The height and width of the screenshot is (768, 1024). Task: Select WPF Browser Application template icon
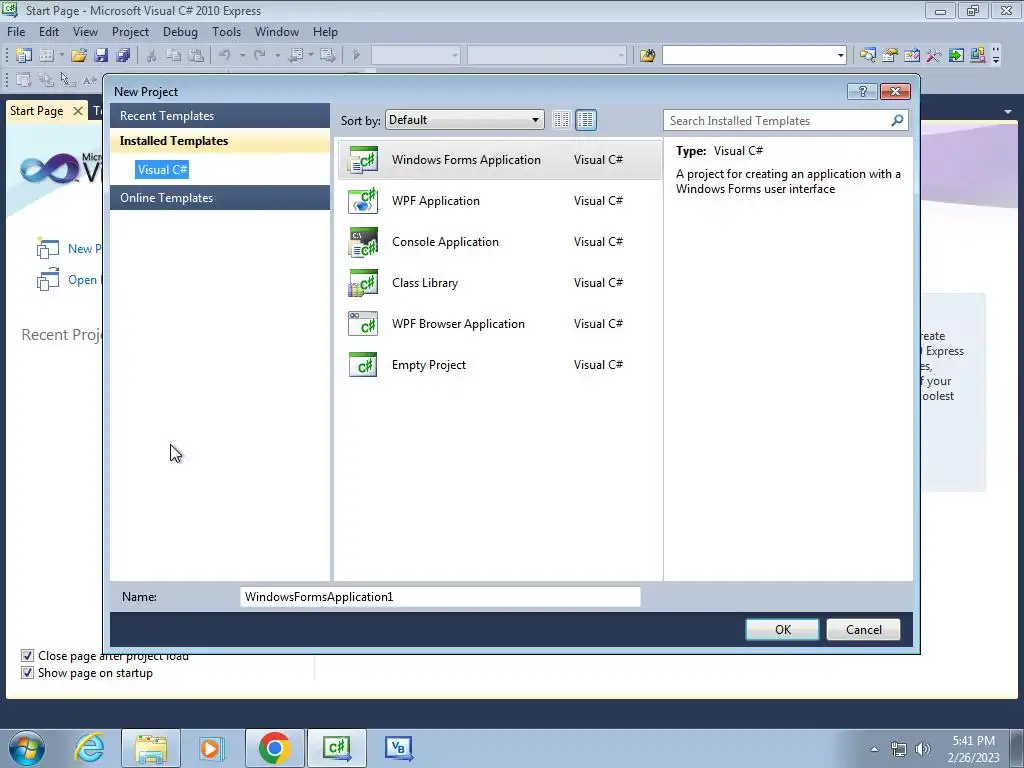coord(363,324)
